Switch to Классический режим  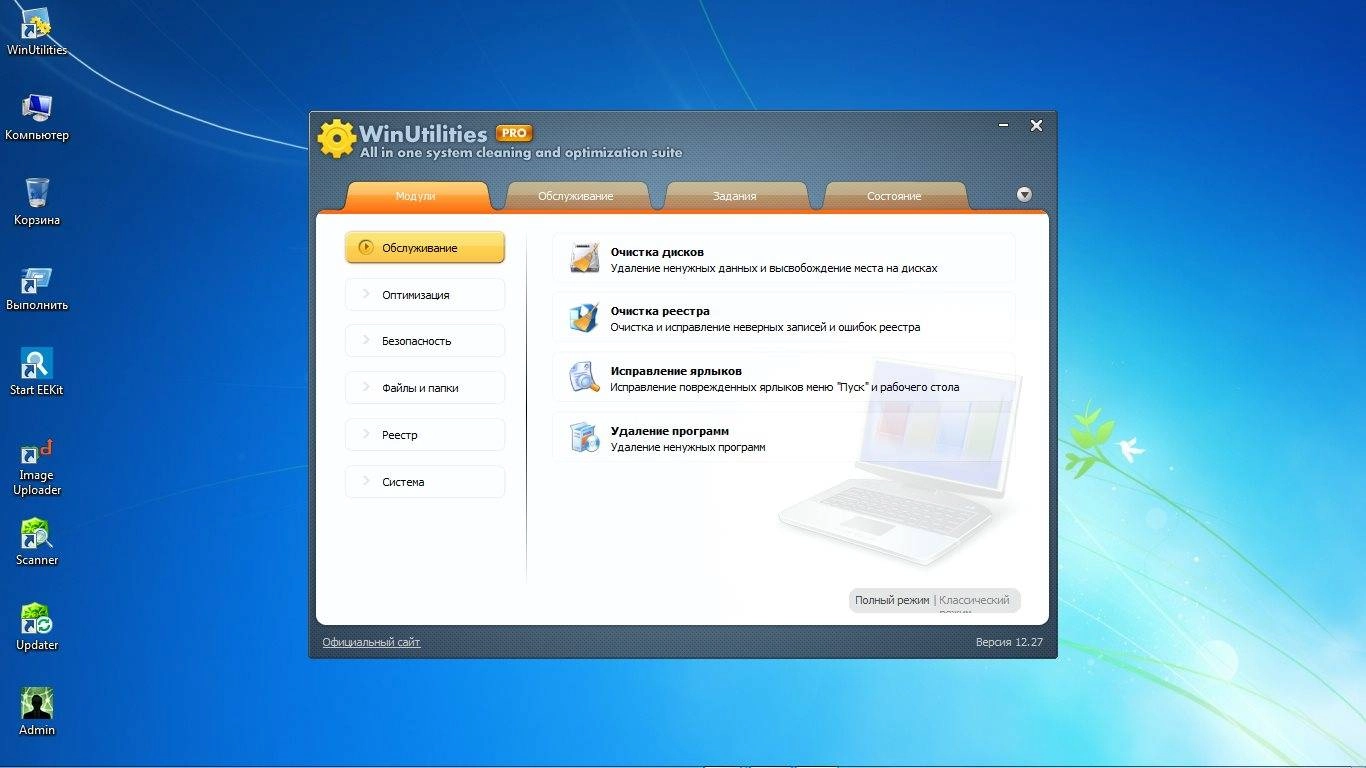click(975, 600)
